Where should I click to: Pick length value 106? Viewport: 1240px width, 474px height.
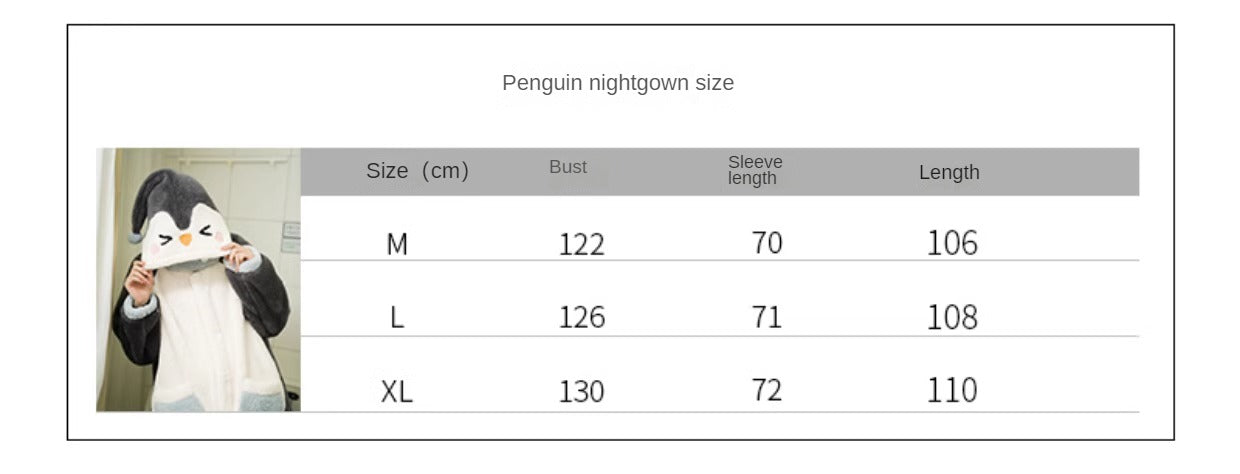[x=952, y=243]
